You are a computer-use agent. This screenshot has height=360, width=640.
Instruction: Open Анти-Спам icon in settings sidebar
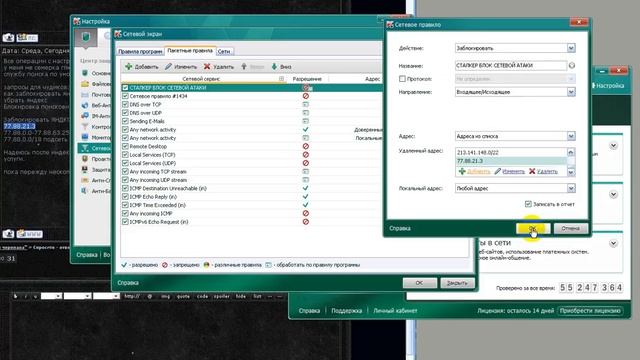85,180
